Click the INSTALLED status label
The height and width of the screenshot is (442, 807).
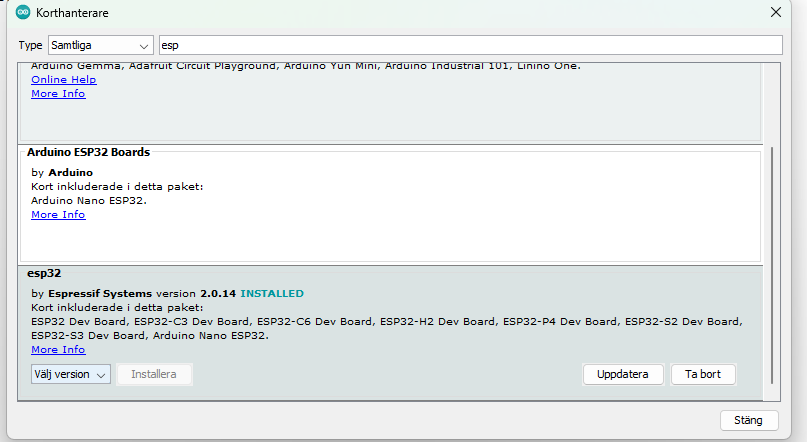tap(272, 294)
